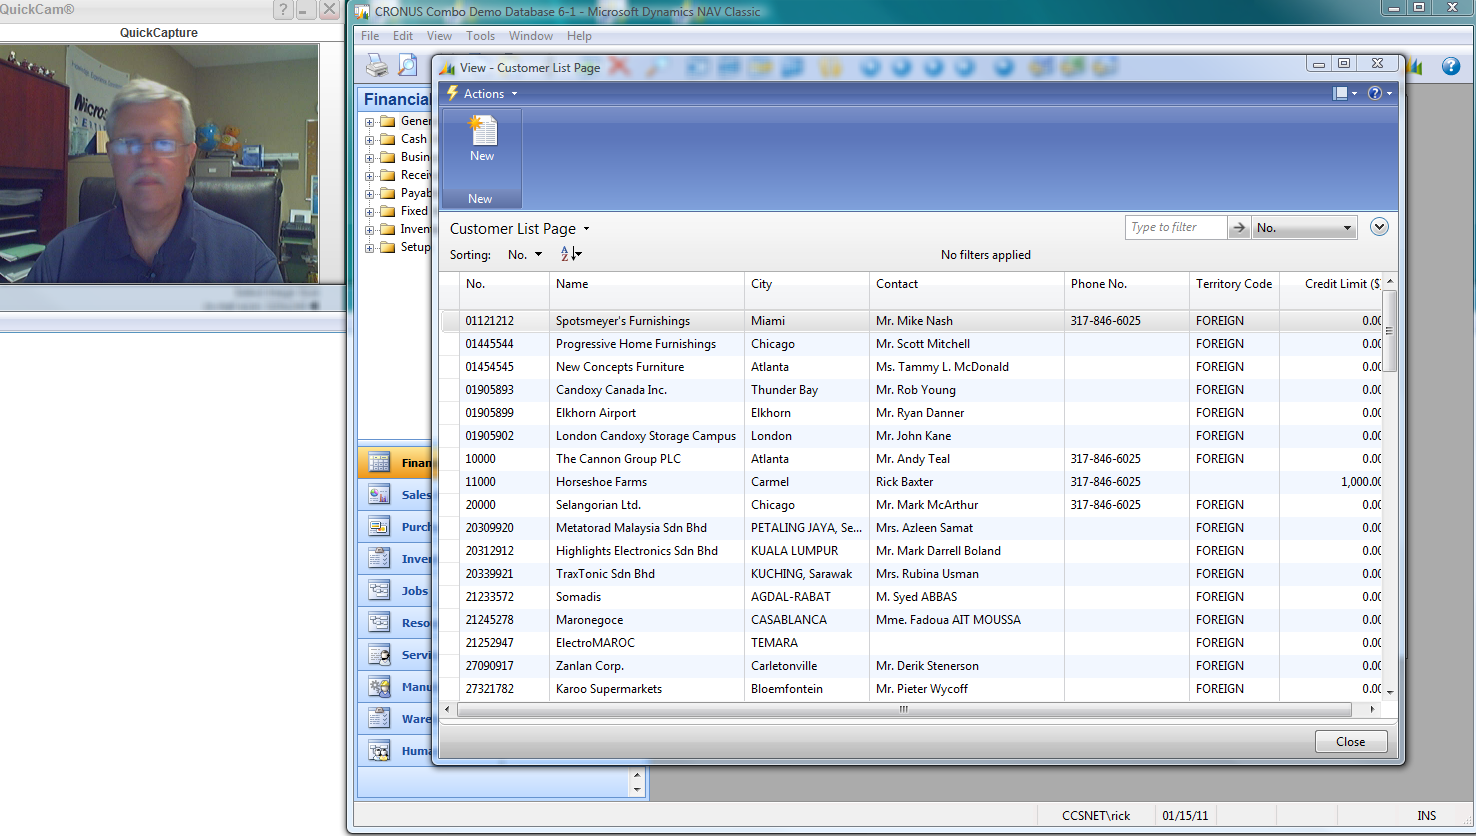Open the Service navigation menu
1476x836 pixels.
(395, 654)
